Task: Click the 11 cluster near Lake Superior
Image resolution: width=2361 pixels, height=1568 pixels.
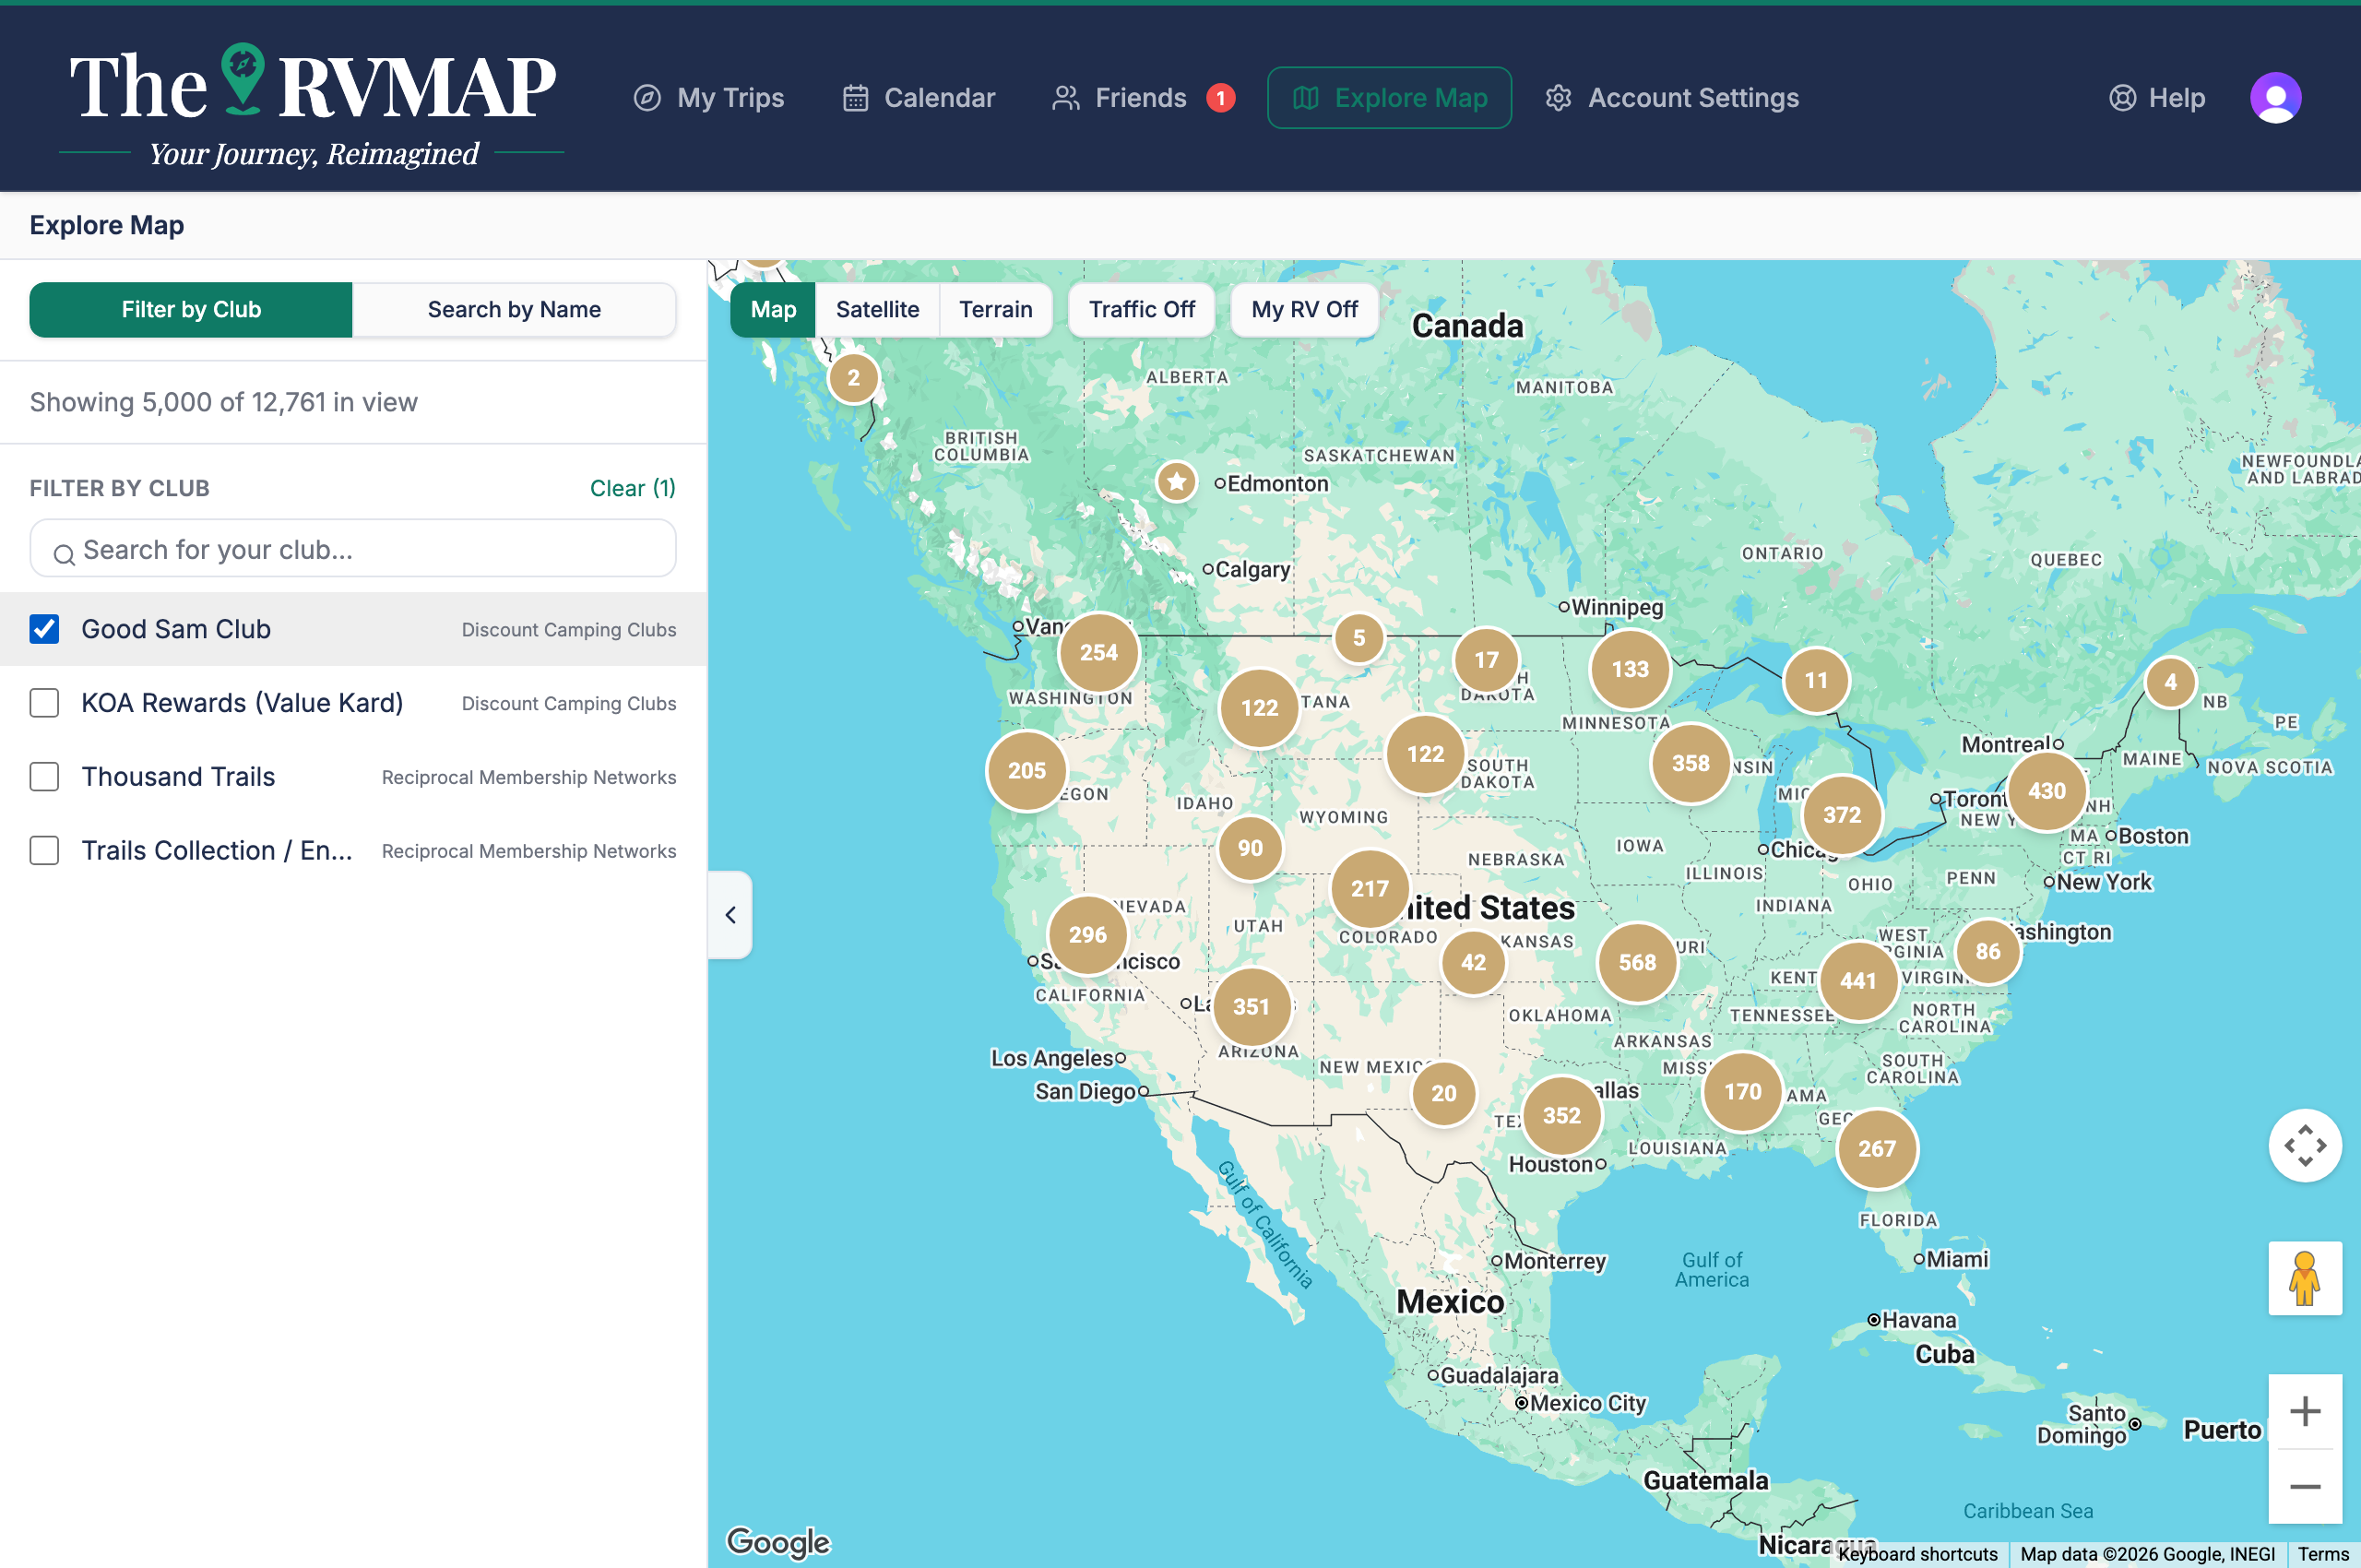Action: coord(1816,680)
